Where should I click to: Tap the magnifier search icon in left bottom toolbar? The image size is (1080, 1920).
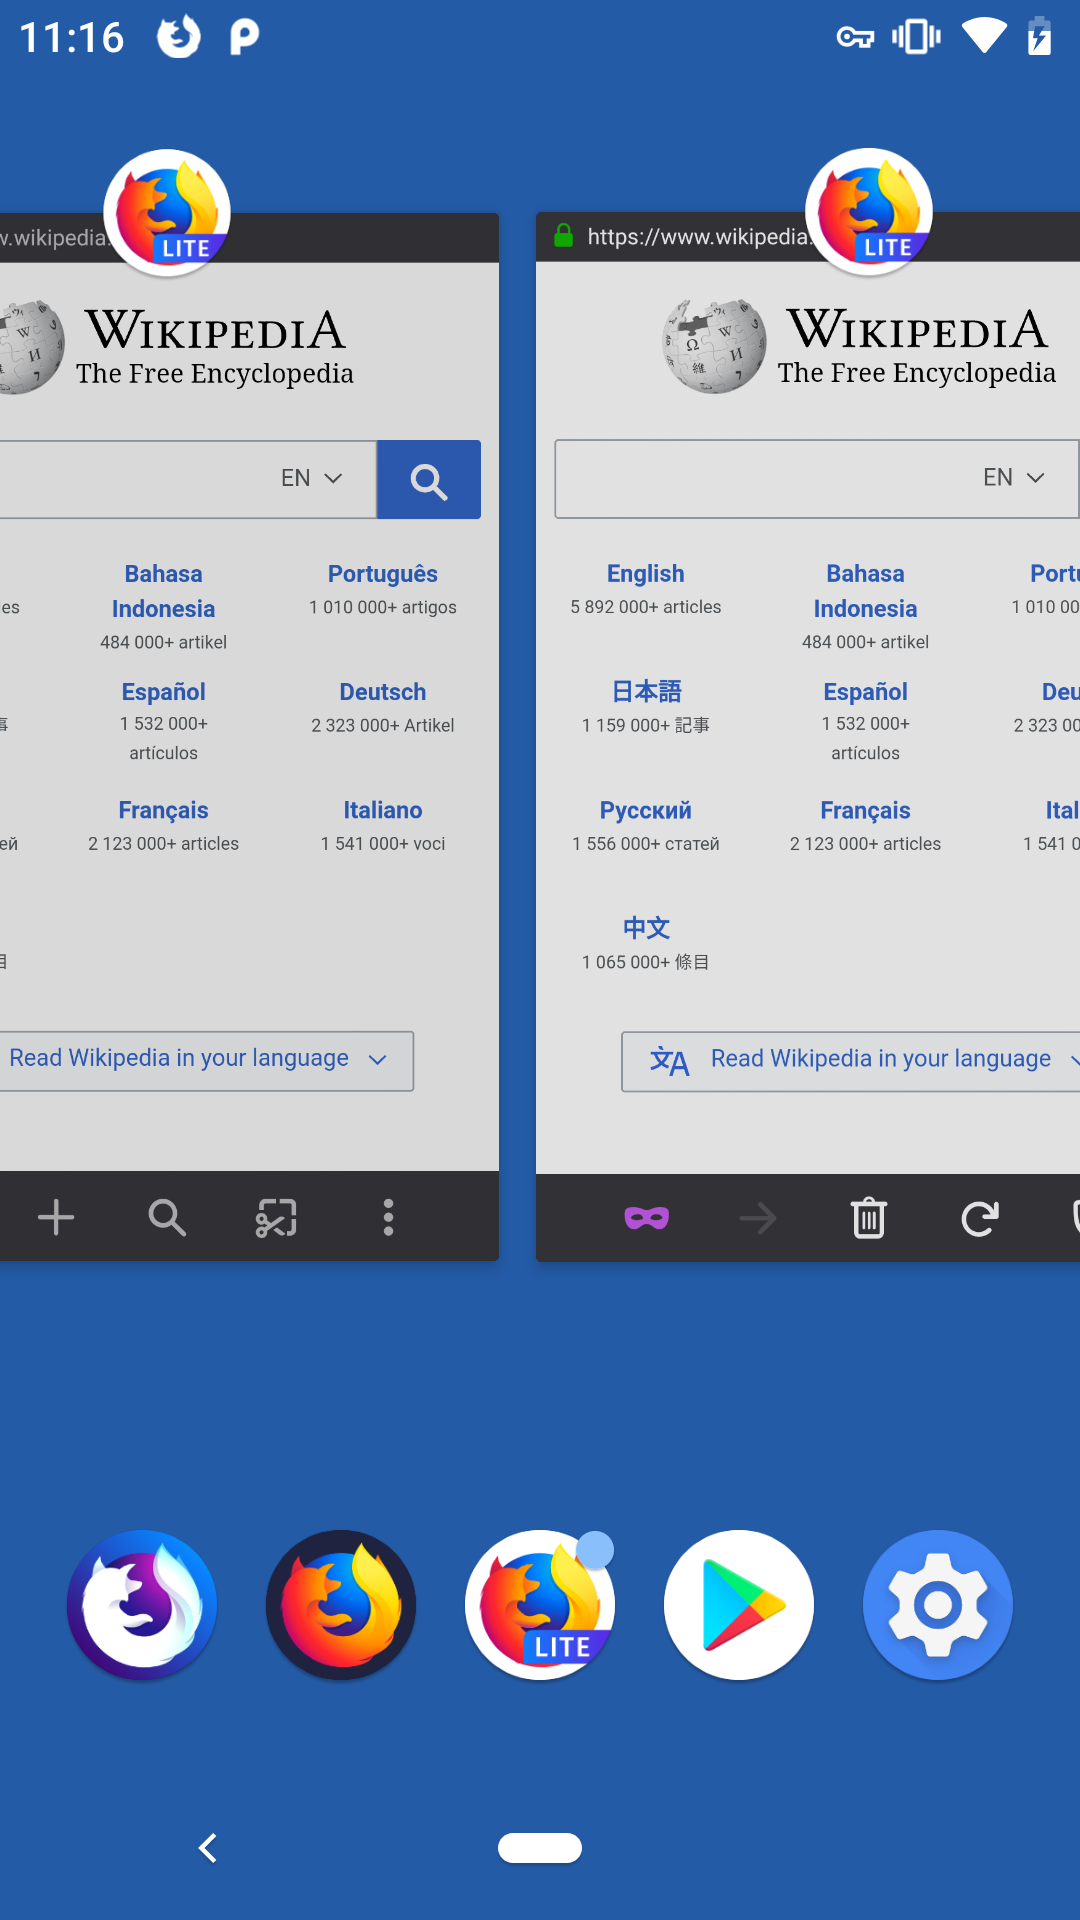pos(167,1217)
